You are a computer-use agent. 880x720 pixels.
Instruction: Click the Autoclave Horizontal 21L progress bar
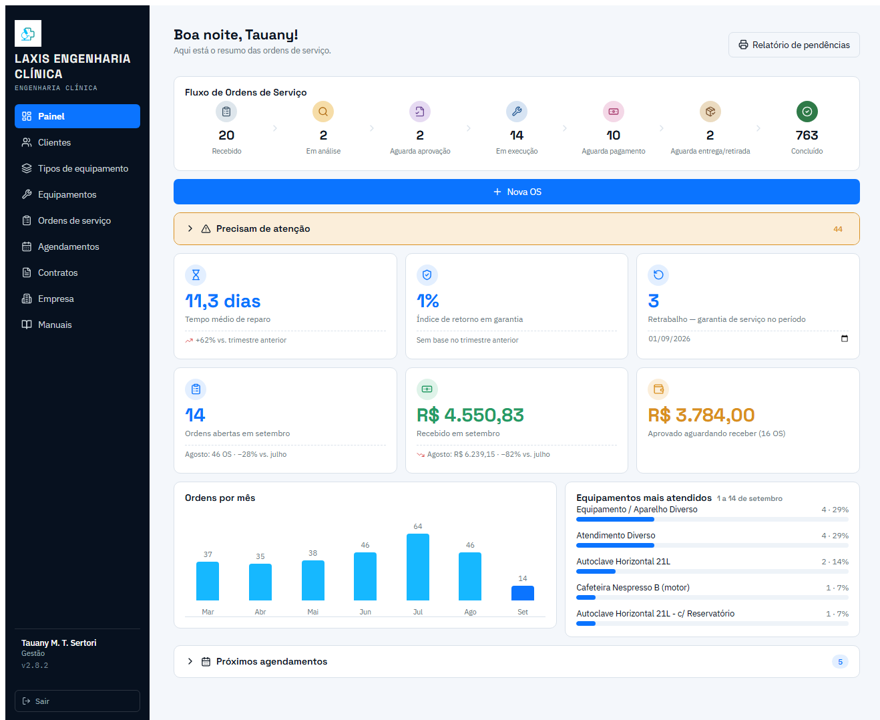pos(712,571)
